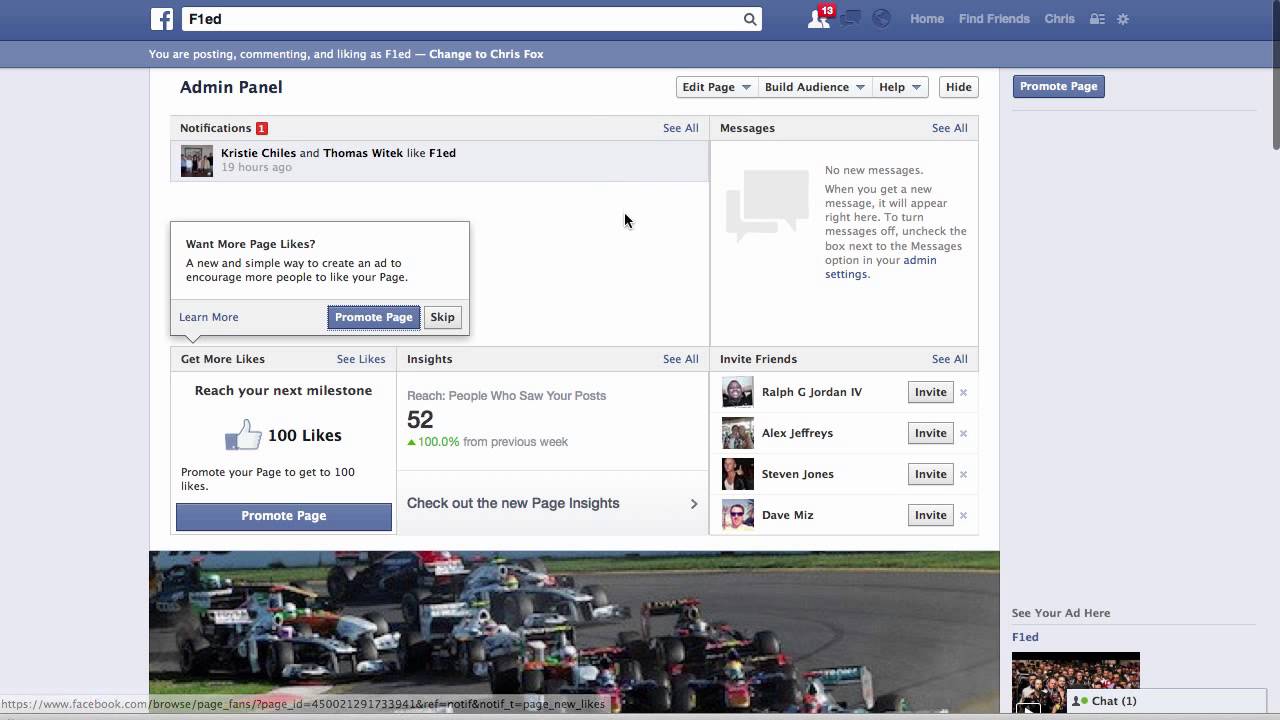Click "19 hours ago" timestamp
The image size is (1280, 720).
pos(256,167)
